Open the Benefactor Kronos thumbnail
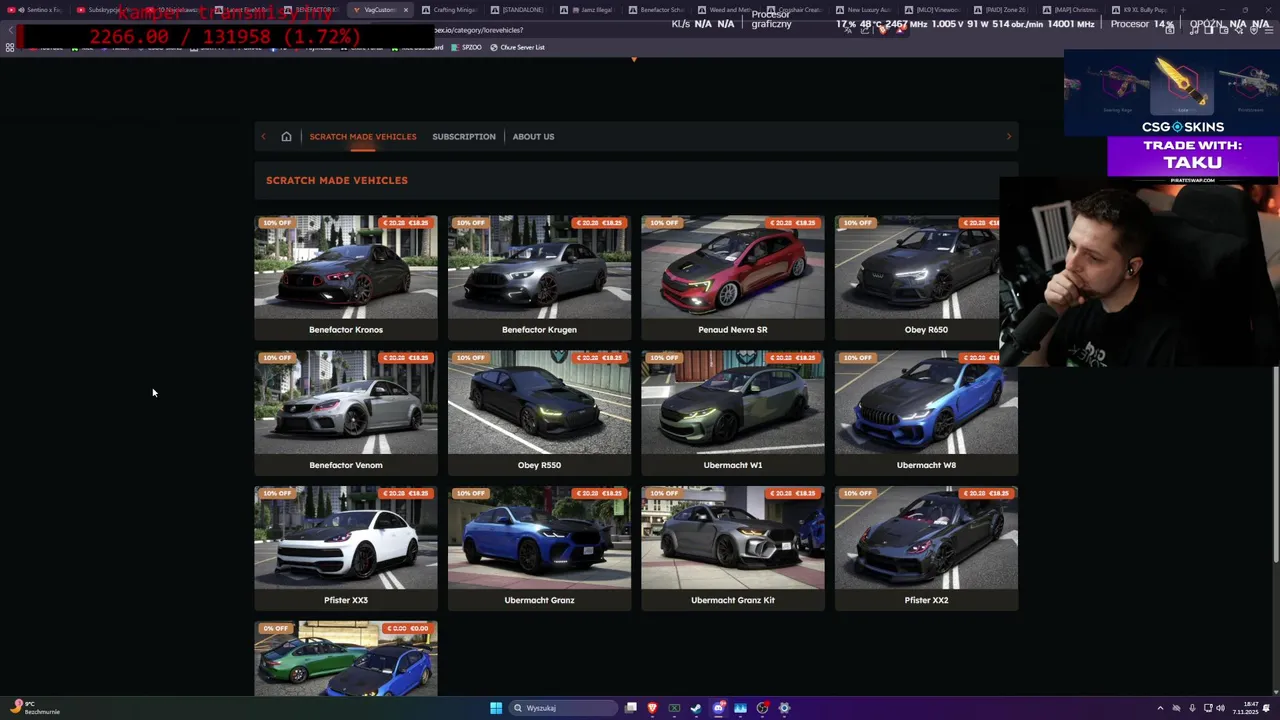 coord(345,267)
